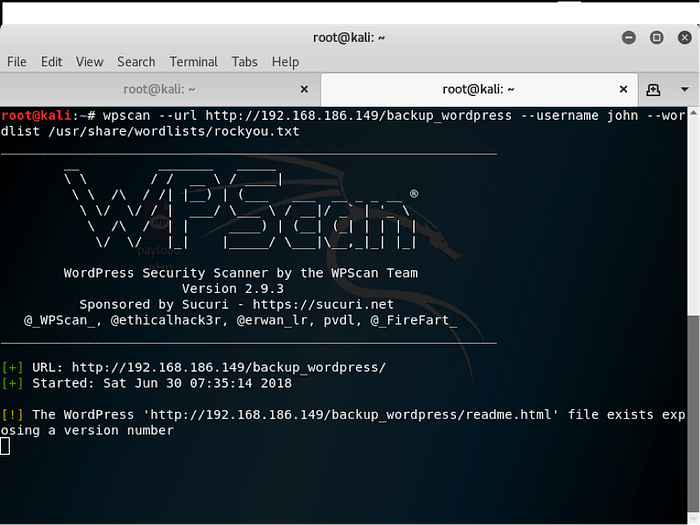Open the Help menu
Image resolution: width=700 pixels, height=525 pixels.
click(x=285, y=62)
